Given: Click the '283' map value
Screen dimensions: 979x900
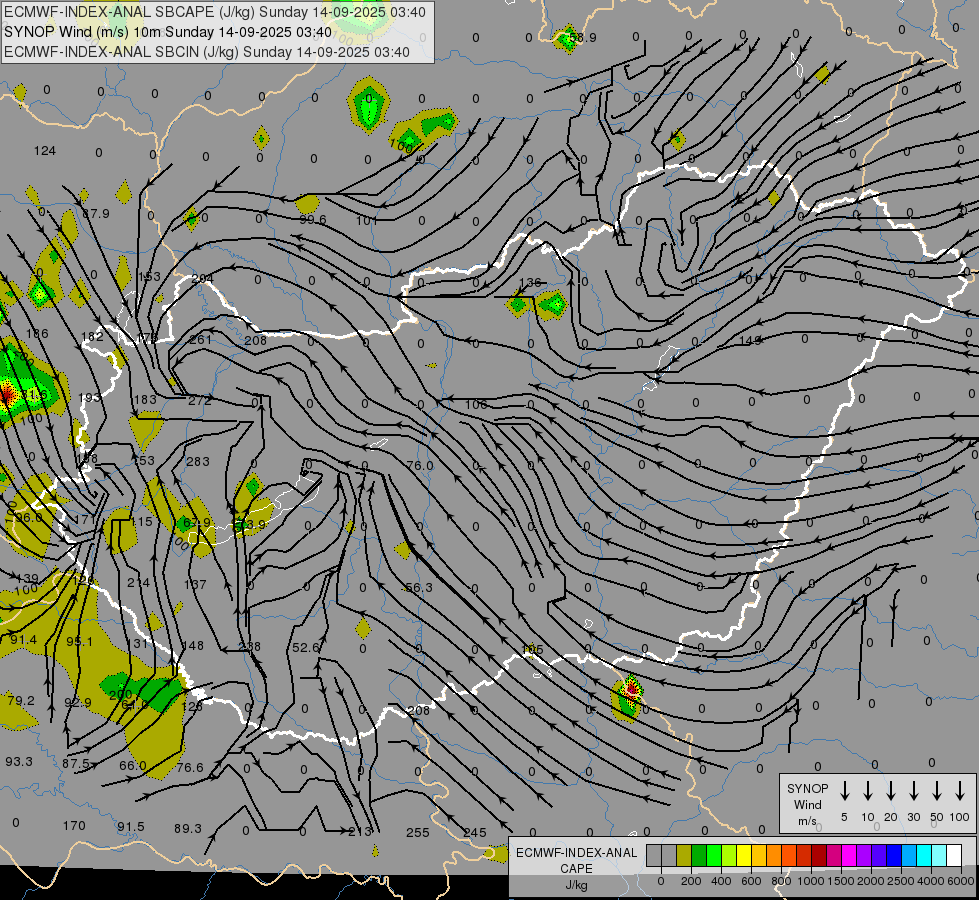Looking at the screenshot, I should [198, 462].
